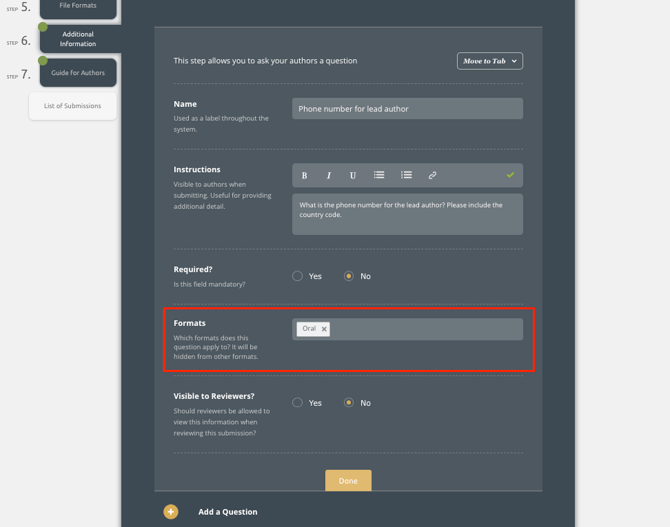This screenshot has width=670, height=527.
Task: Click the Name input field
Action: (x=407, y=109)
